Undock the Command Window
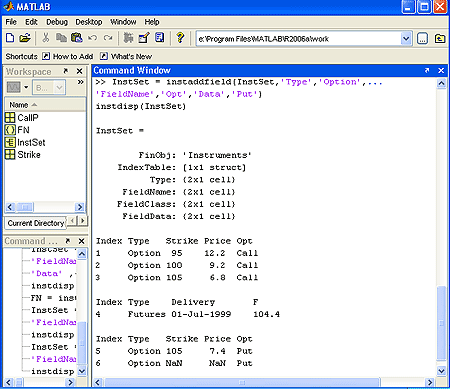Image resolution: width=450 pixels, height=389 pixels. pyautogui.click(x=427, y=70)
